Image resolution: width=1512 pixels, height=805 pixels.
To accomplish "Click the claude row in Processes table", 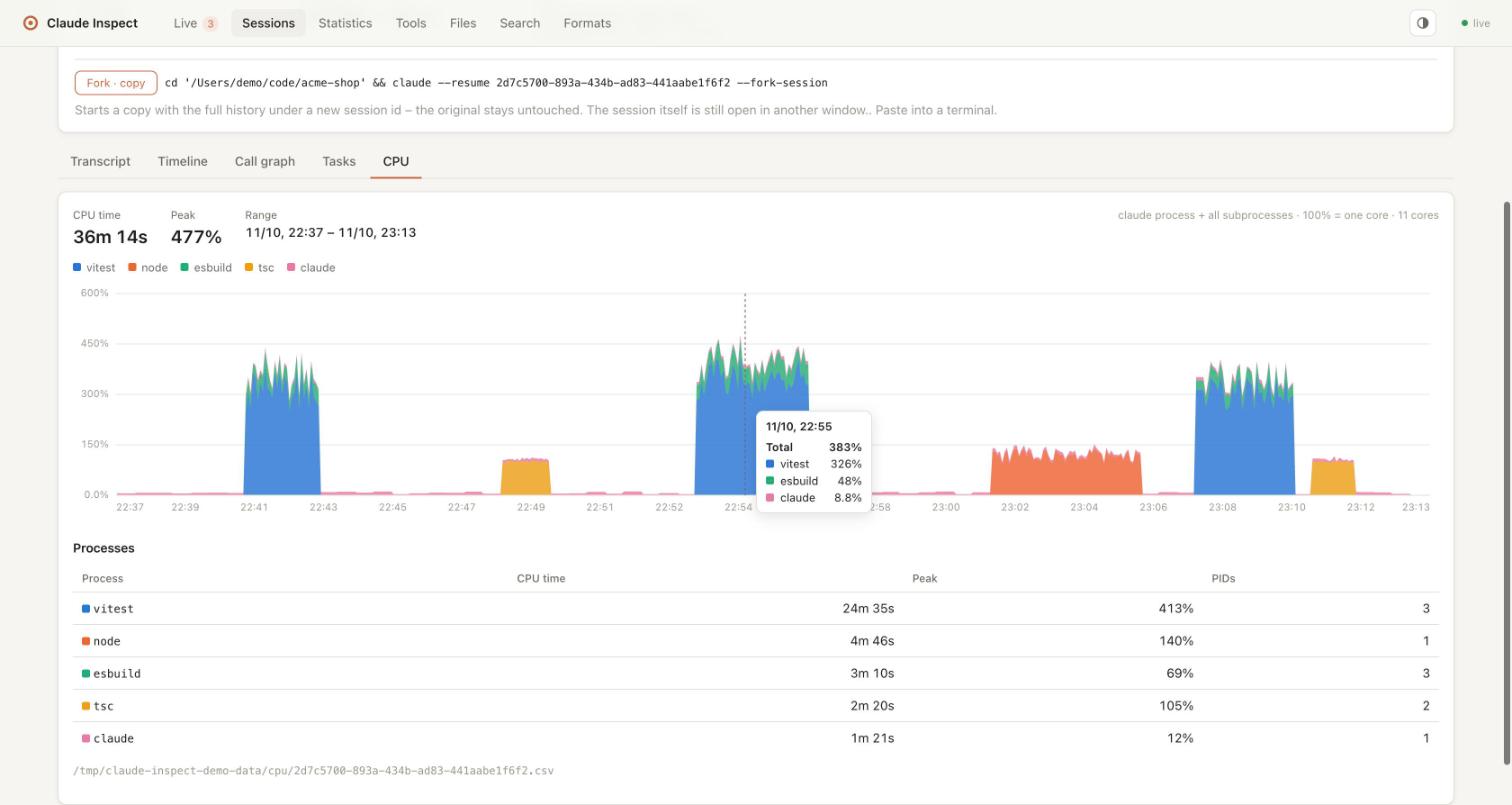I will pos(756,738).
